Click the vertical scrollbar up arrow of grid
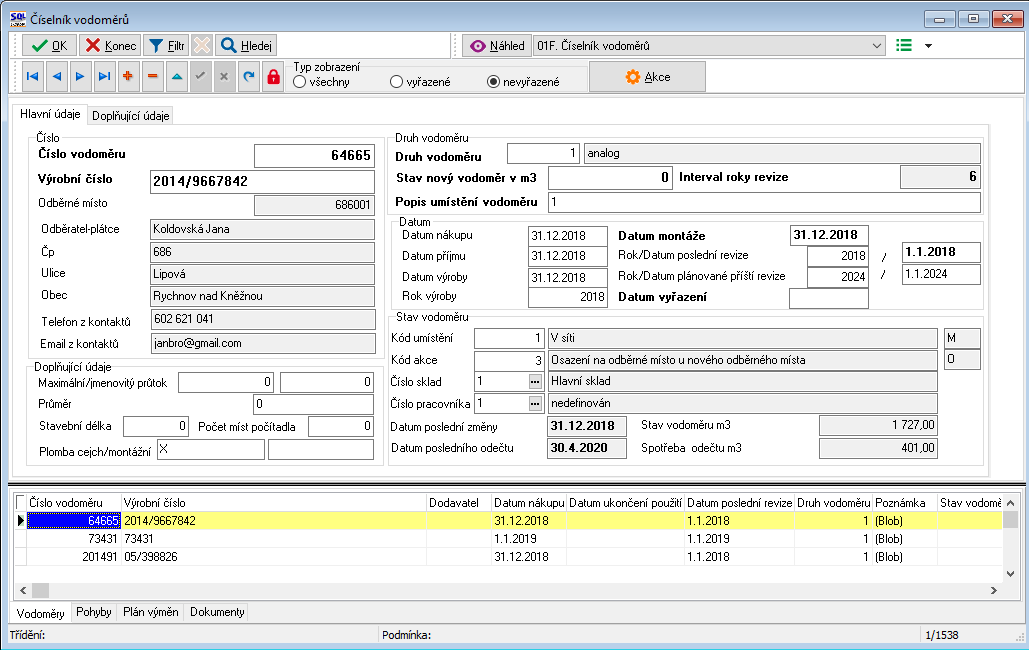Viewport: 1029px width, 650px height. (x=1010, y=503)
